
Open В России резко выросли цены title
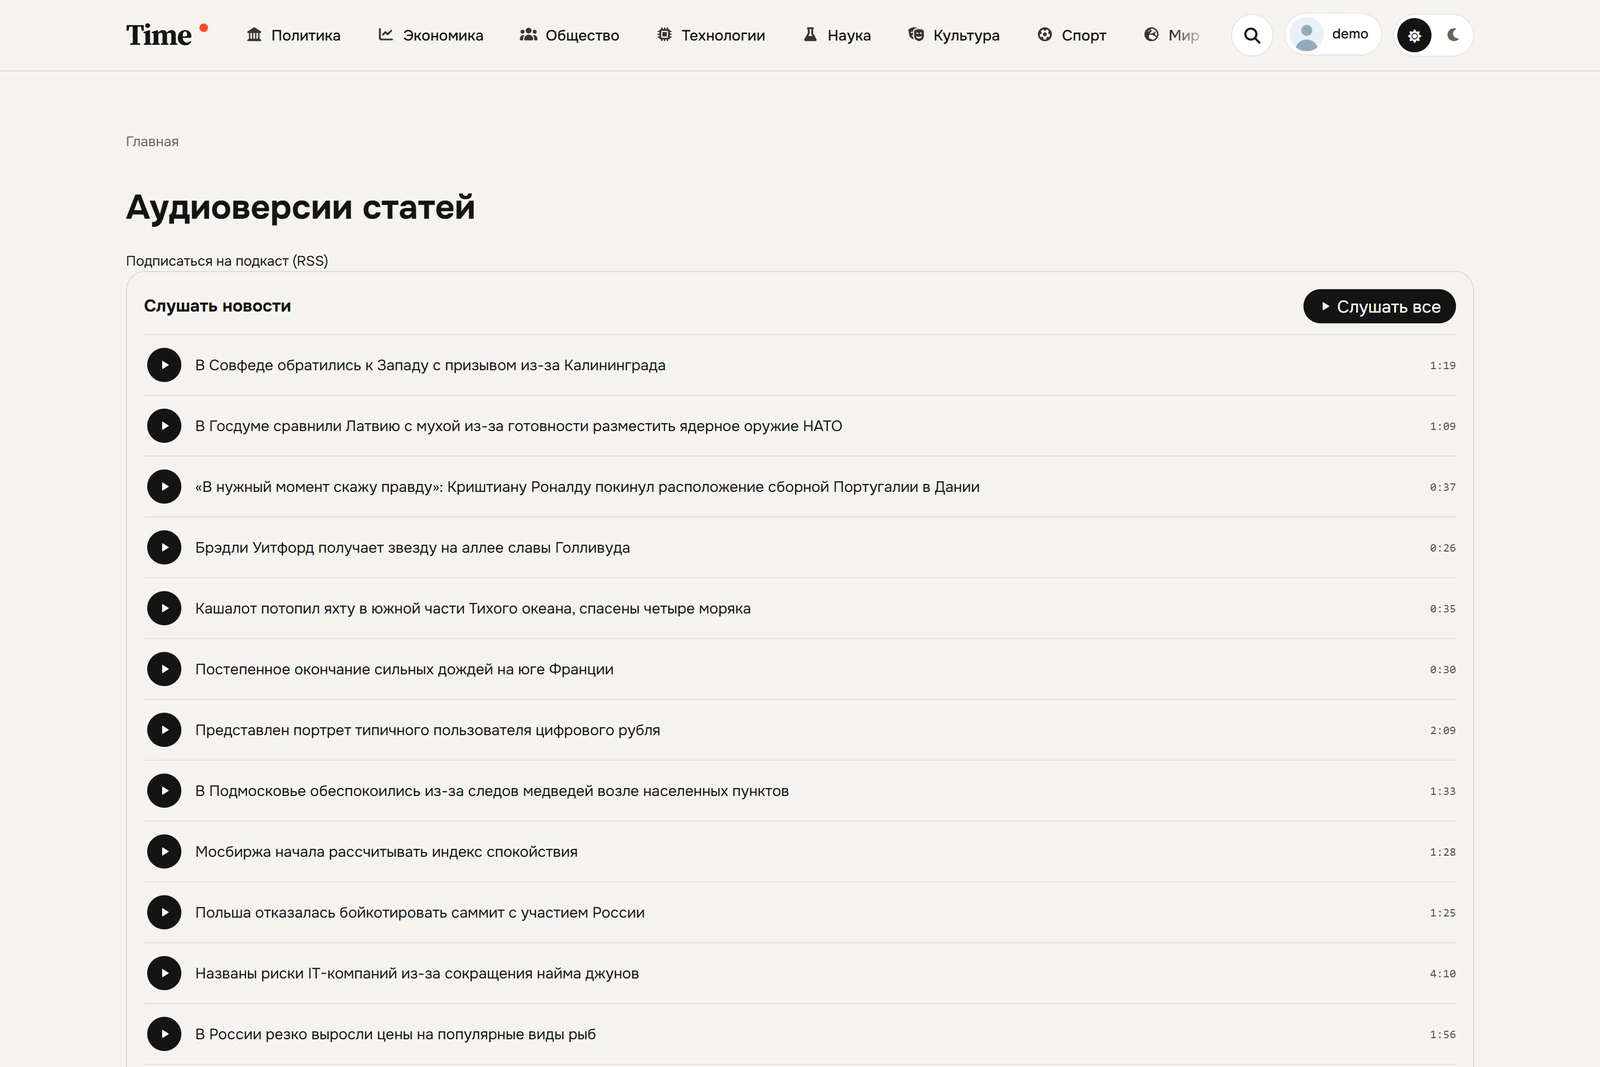395,1034
